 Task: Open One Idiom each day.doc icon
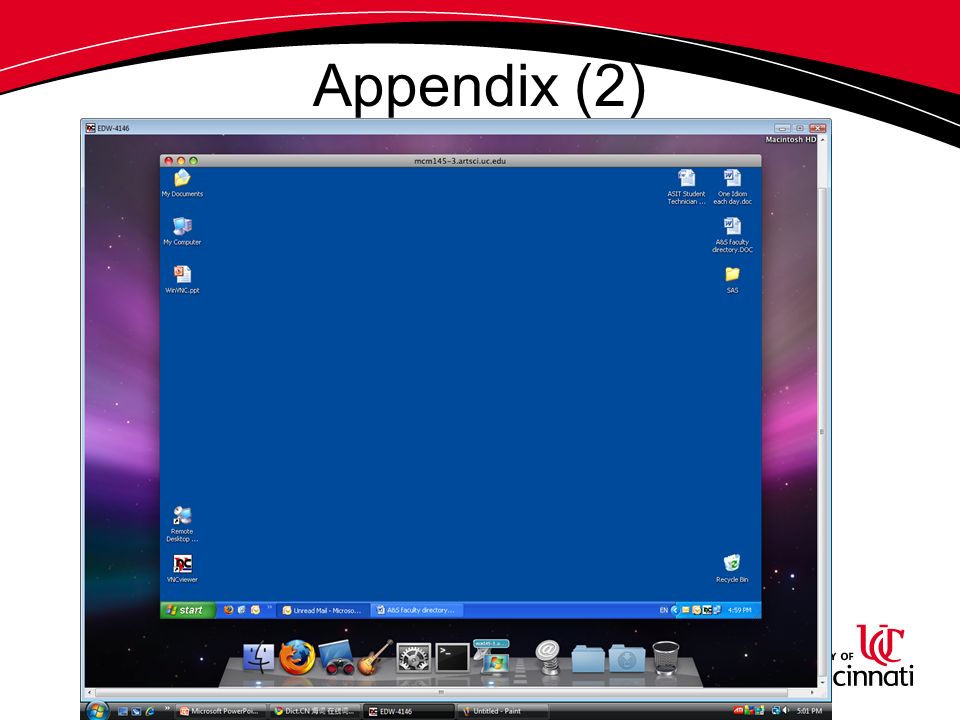coord(732,186)
